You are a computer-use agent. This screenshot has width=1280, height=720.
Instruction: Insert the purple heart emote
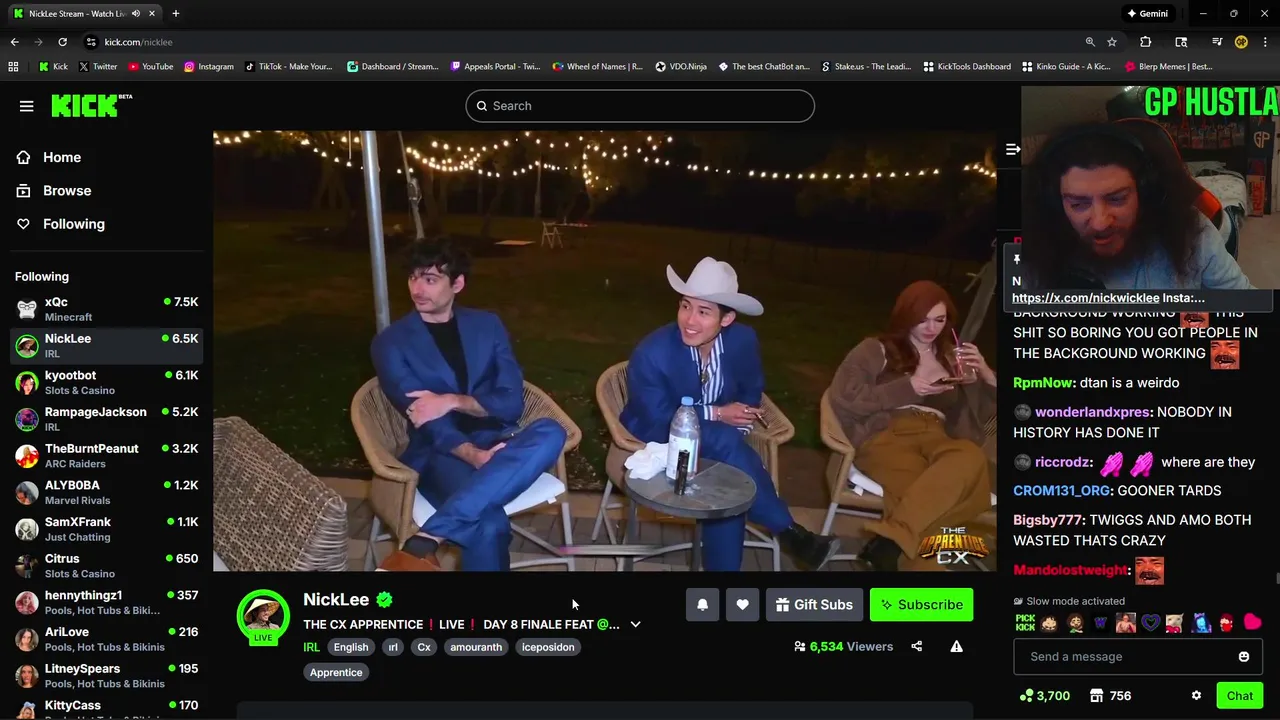[x=1151, y=623]
